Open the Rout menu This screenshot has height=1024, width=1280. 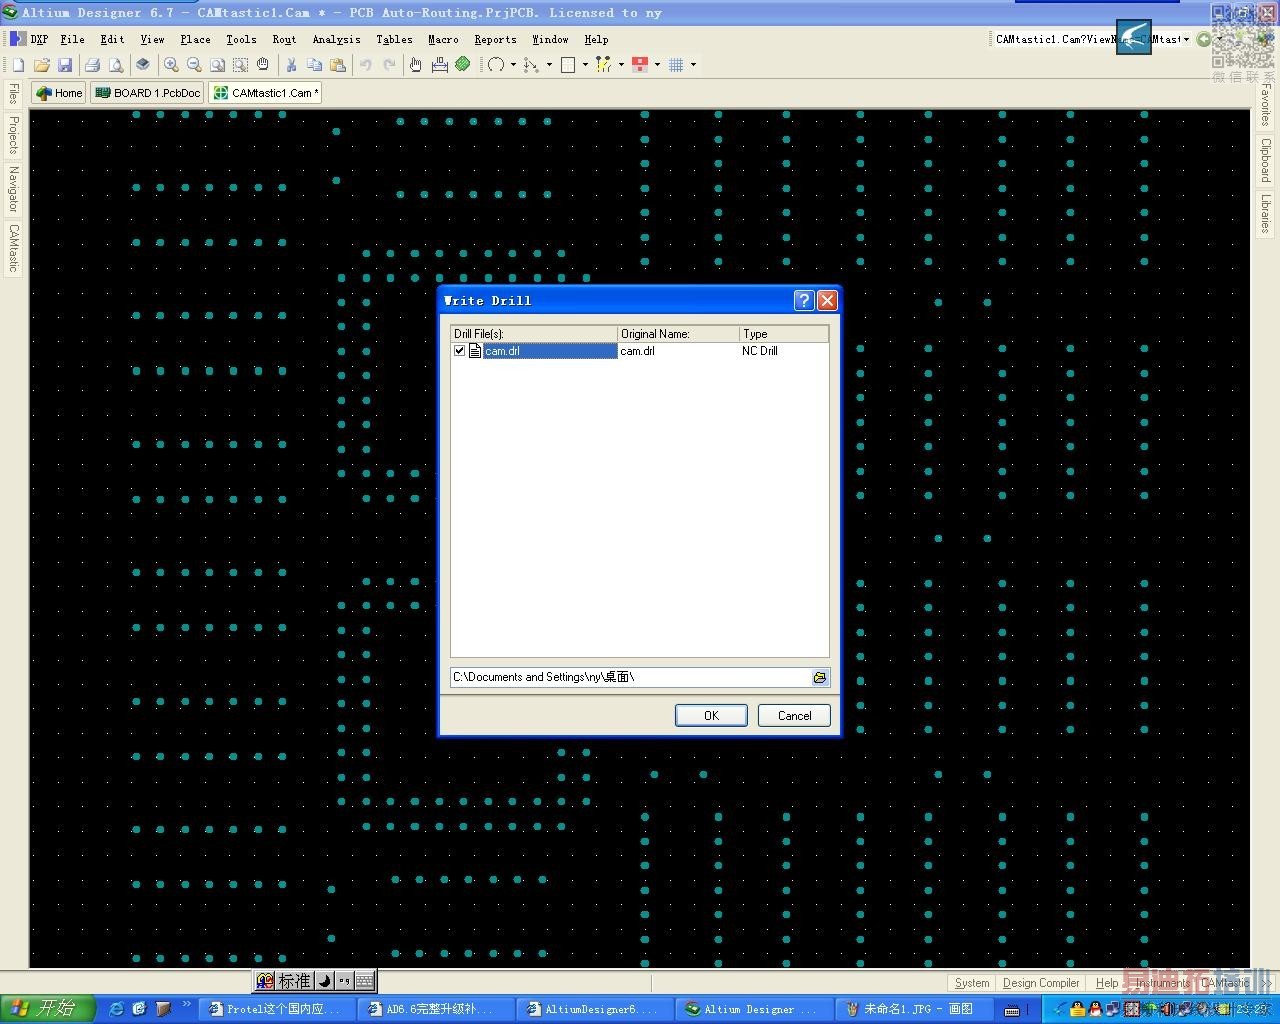tap(284, 39)
